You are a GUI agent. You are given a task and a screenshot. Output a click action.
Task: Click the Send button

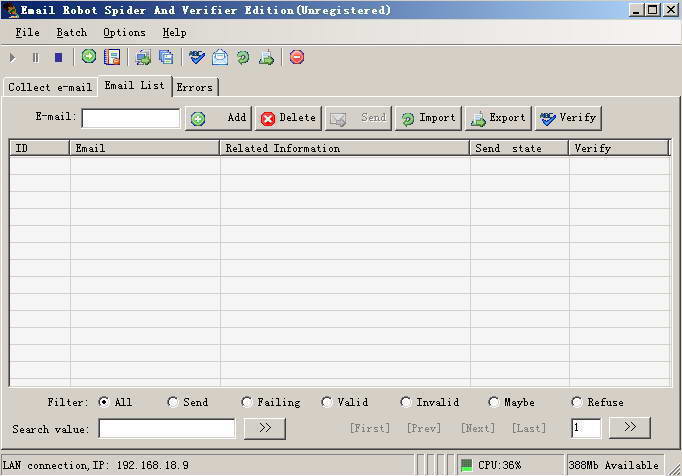[358, 118]
